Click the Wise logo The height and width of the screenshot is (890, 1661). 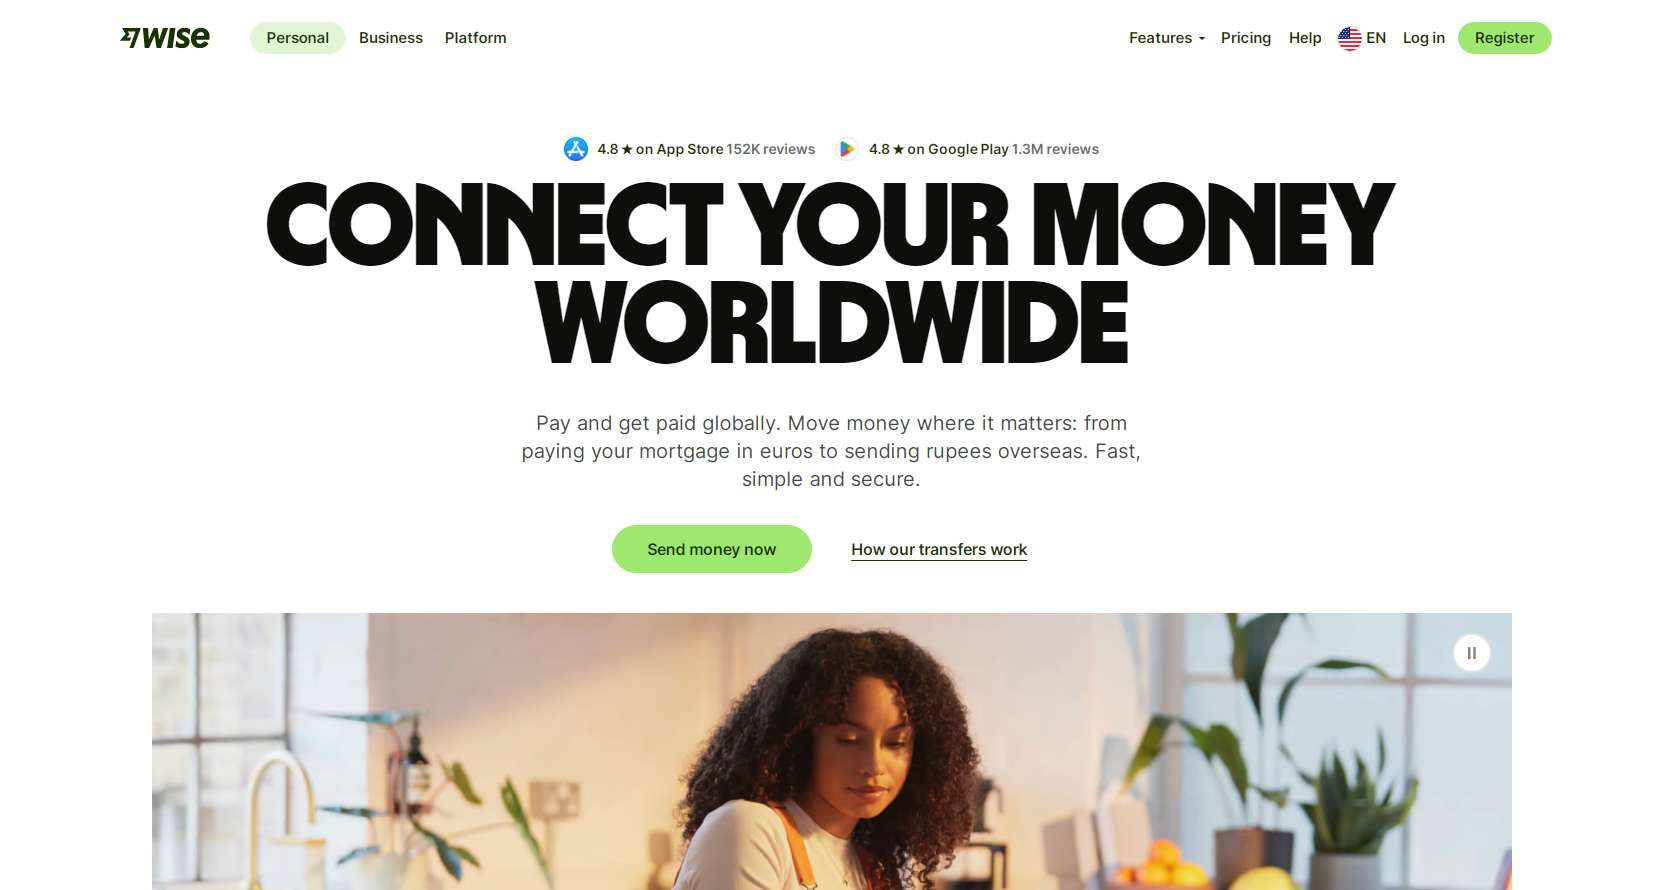[165, 38]
